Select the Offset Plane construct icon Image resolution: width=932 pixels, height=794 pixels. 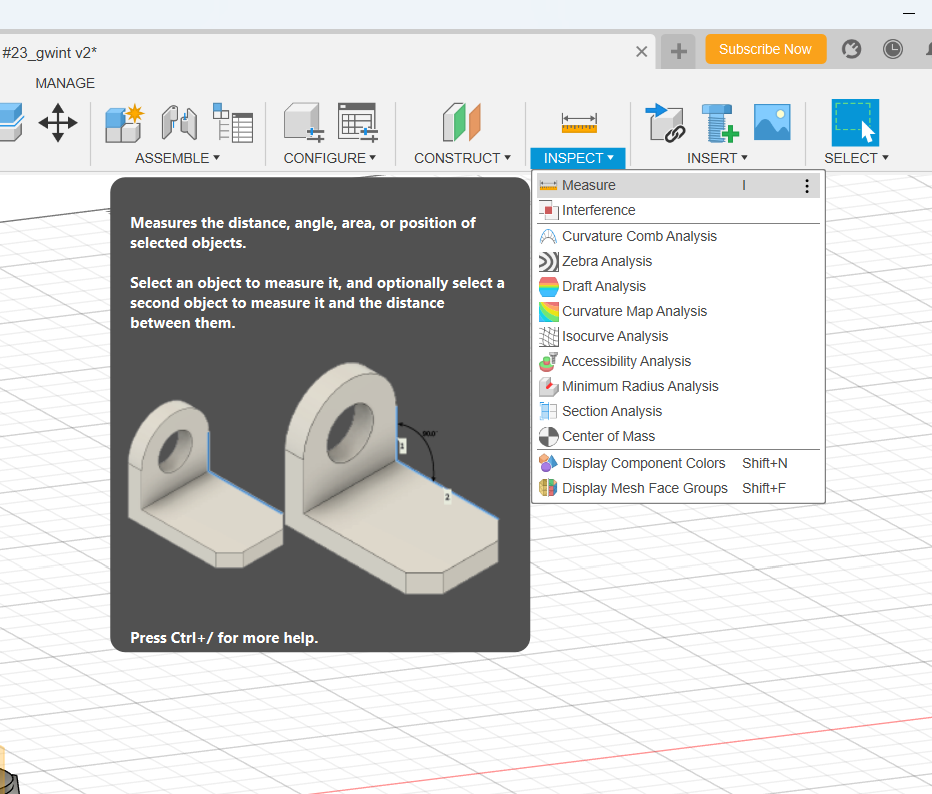pyautogui.click(x=462, y=123)
